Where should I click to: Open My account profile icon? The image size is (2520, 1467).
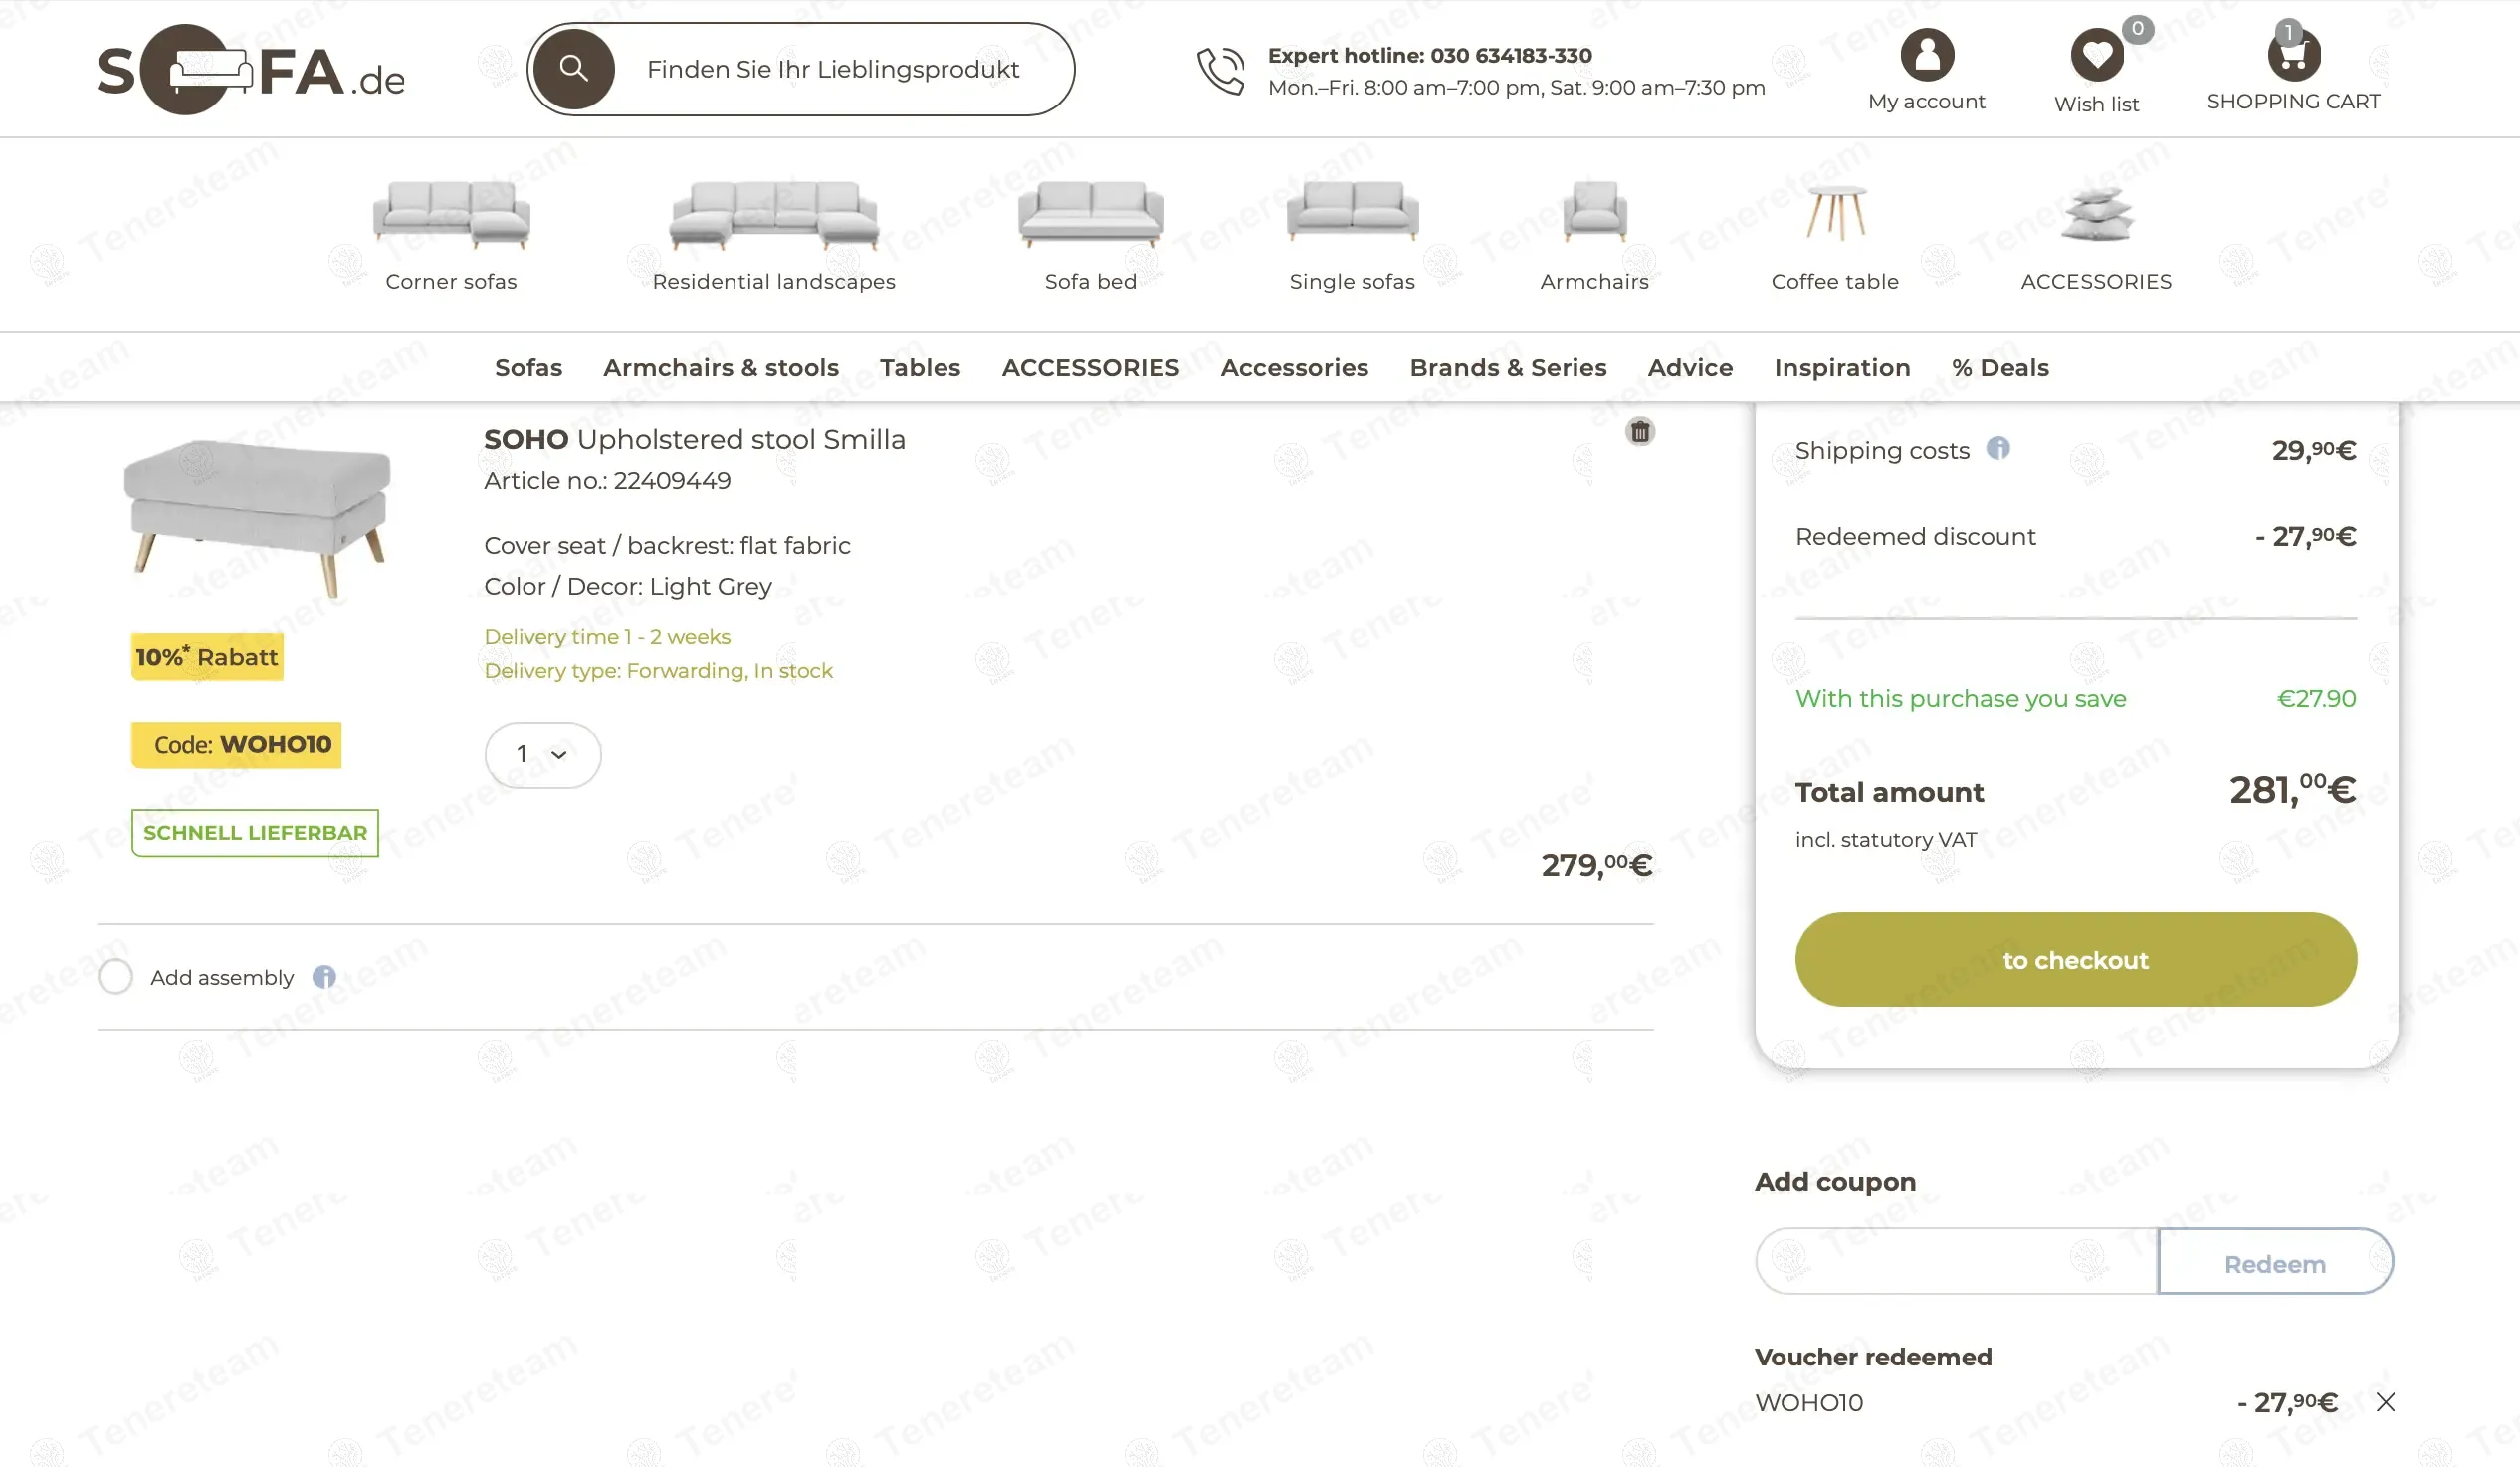point(1926,55)
